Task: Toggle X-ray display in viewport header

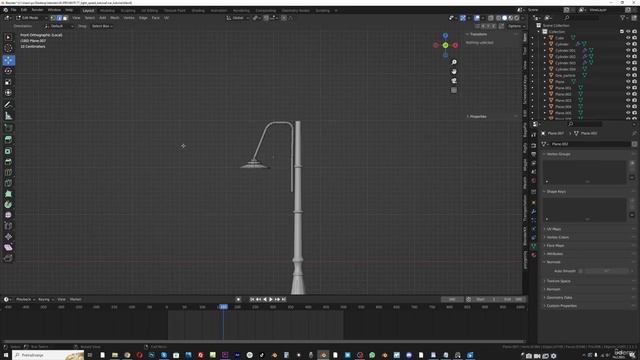Action: tap(491, 18)
